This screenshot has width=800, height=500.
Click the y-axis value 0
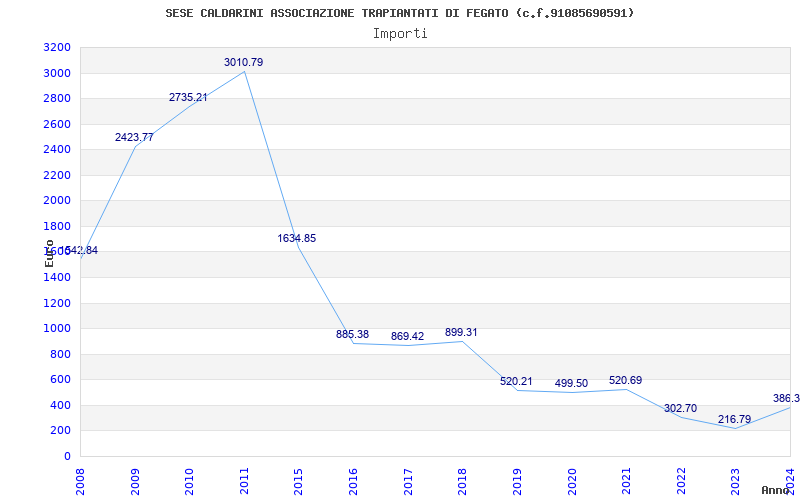67,456
